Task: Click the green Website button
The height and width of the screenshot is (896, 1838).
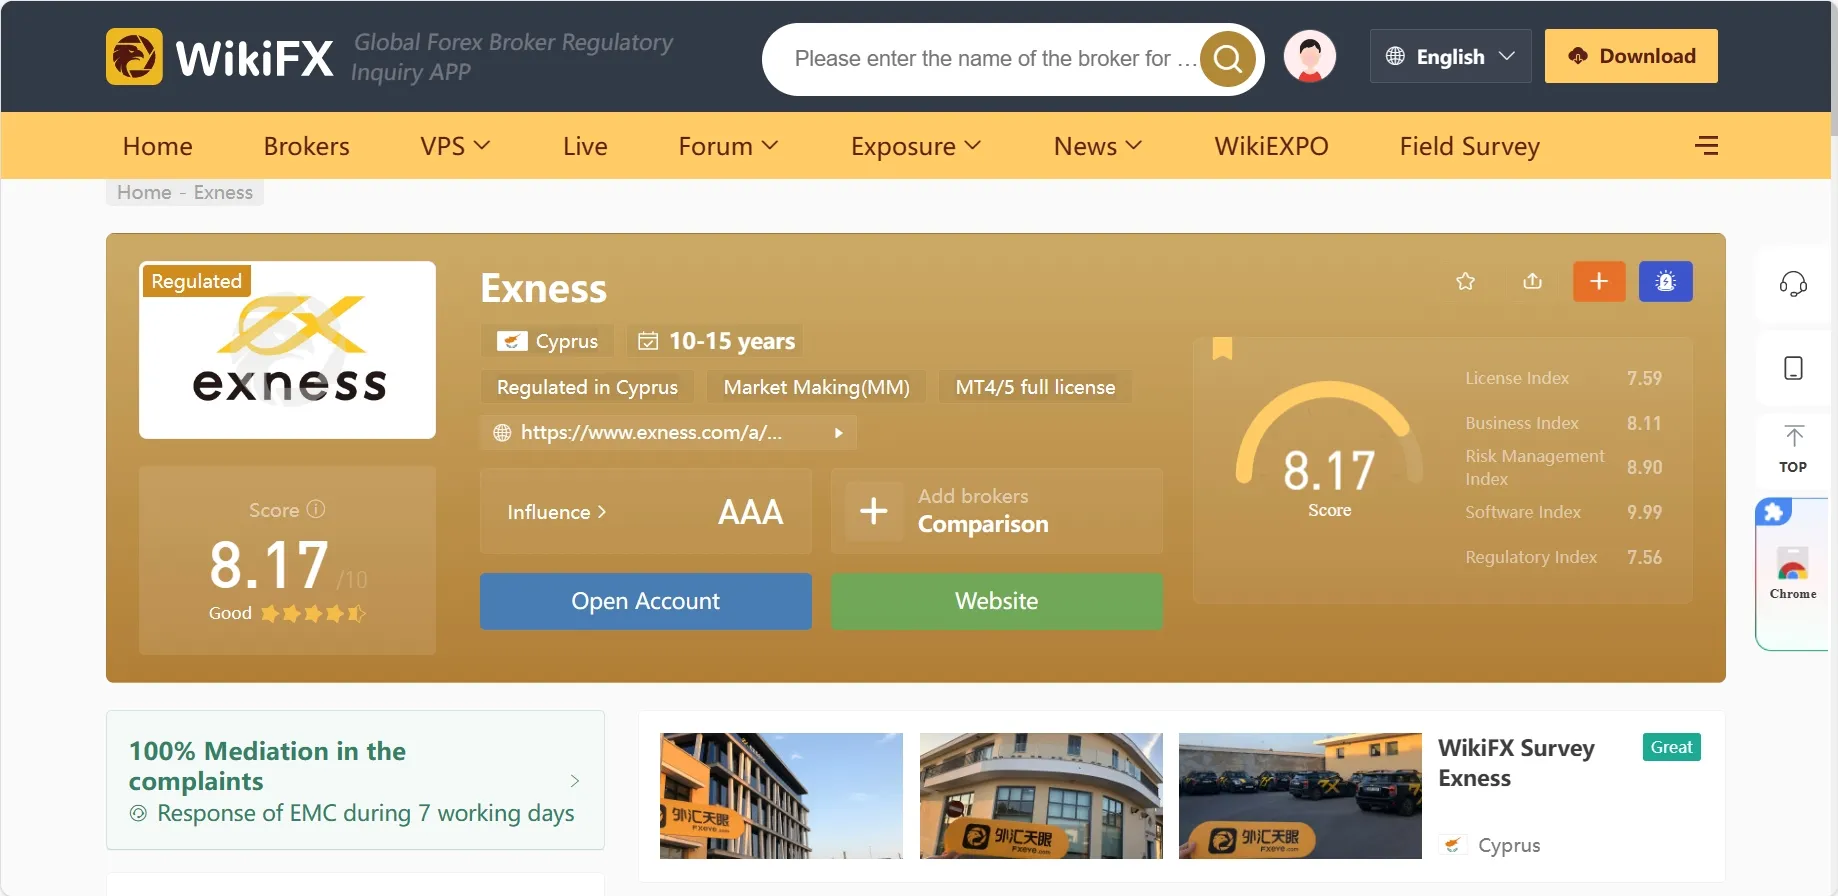Action: [x=997, y=601]
